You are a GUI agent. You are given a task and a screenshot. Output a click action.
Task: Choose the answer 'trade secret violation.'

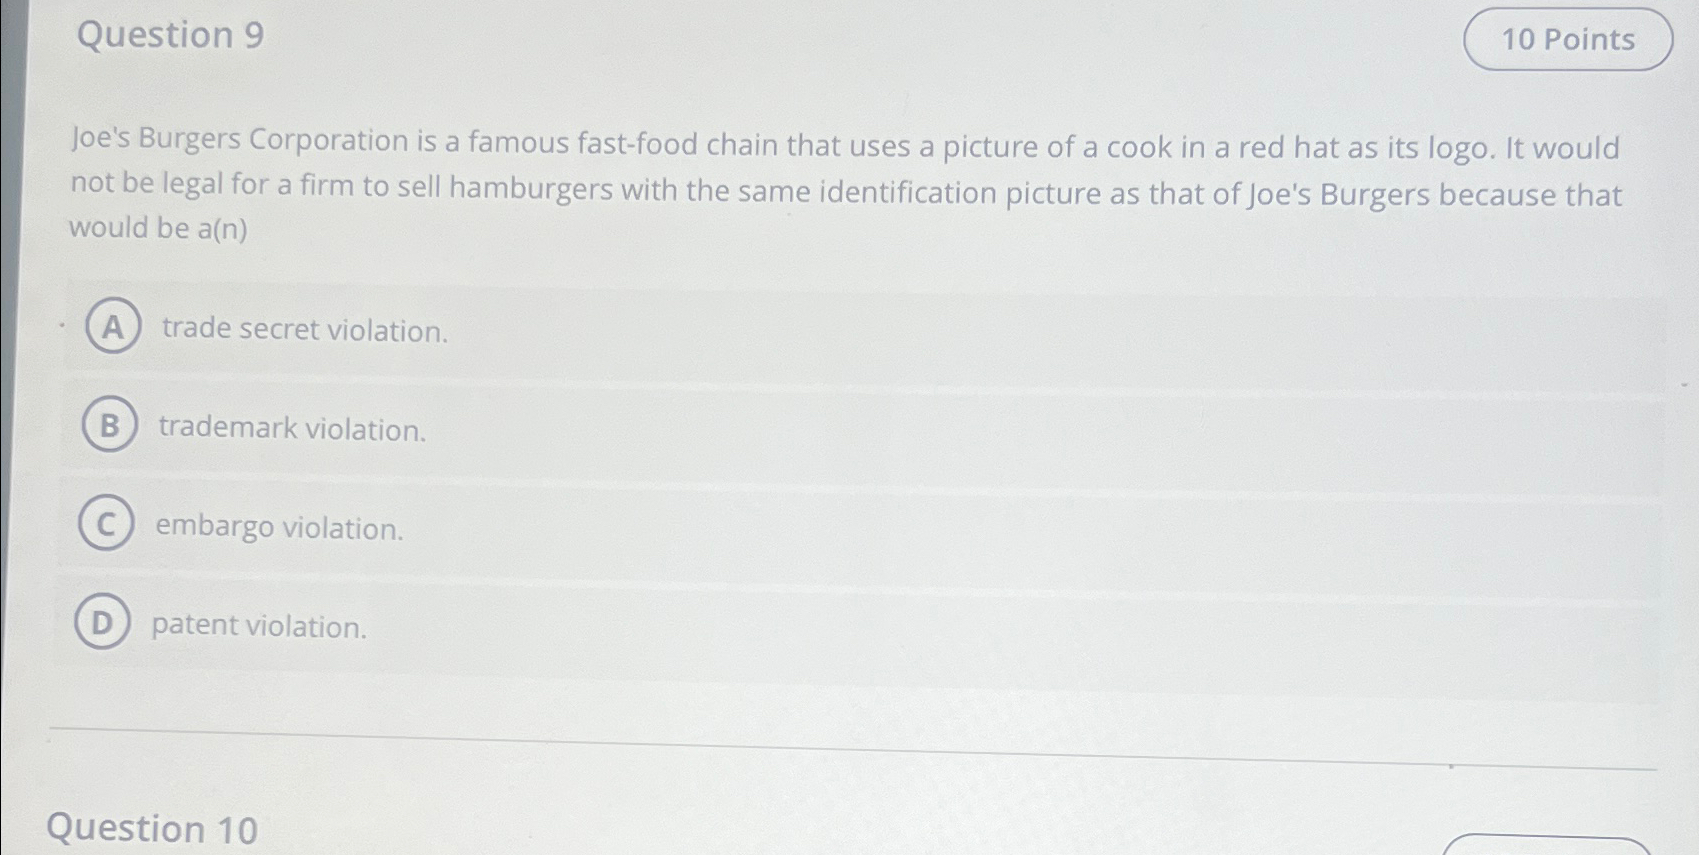coord(303,331)
